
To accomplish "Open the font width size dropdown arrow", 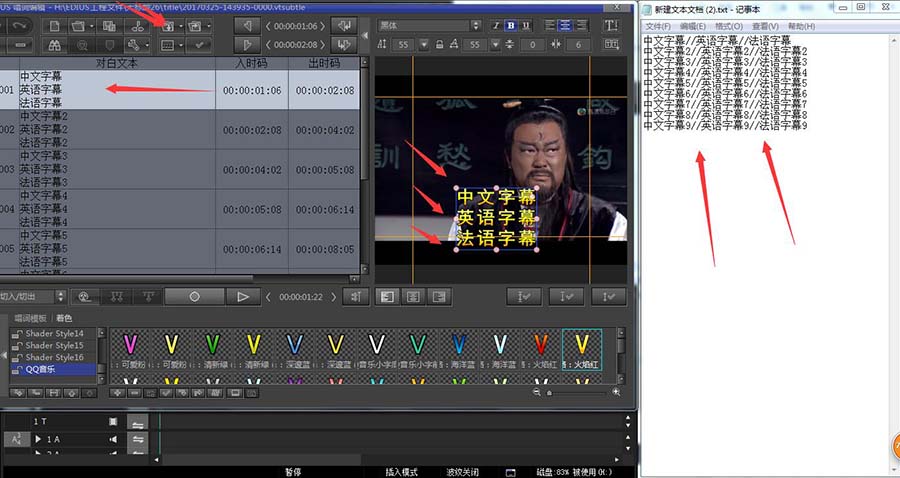I will tap(495, 44).
